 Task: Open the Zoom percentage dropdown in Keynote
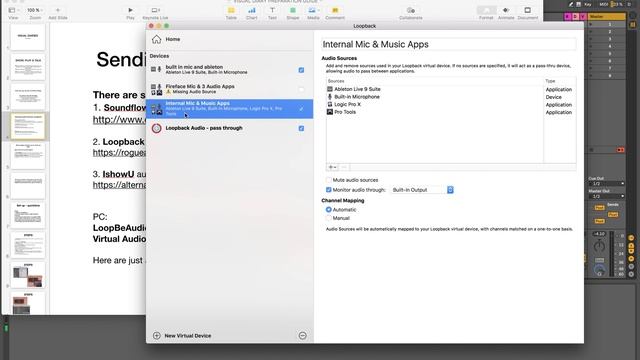coord(35,13)
